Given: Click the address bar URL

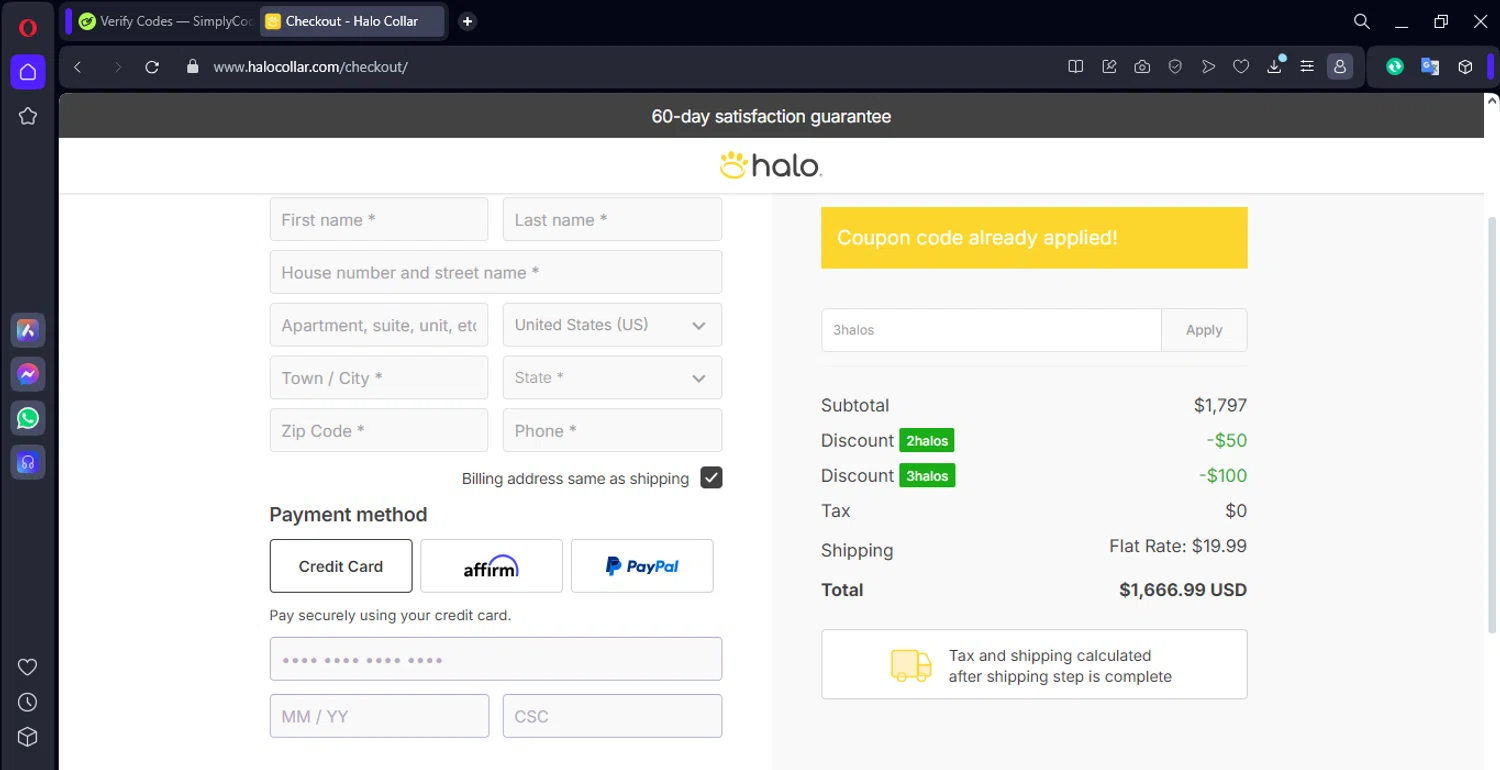Looking at the screenshot, I should pos(311,67).
